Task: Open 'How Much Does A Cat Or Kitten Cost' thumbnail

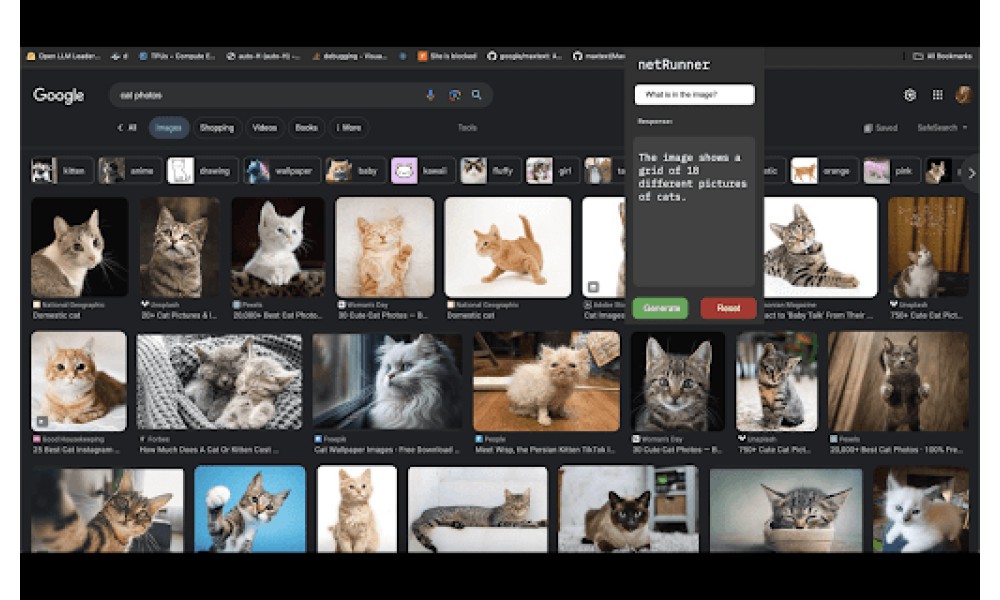Action: (219, 381)
